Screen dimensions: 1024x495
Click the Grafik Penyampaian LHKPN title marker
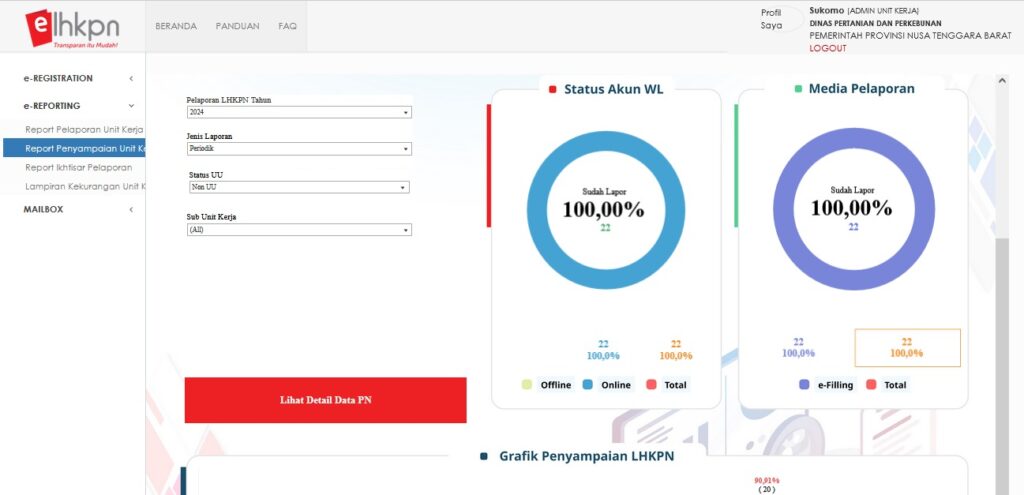pyautogui.click(x=484, y=456)
